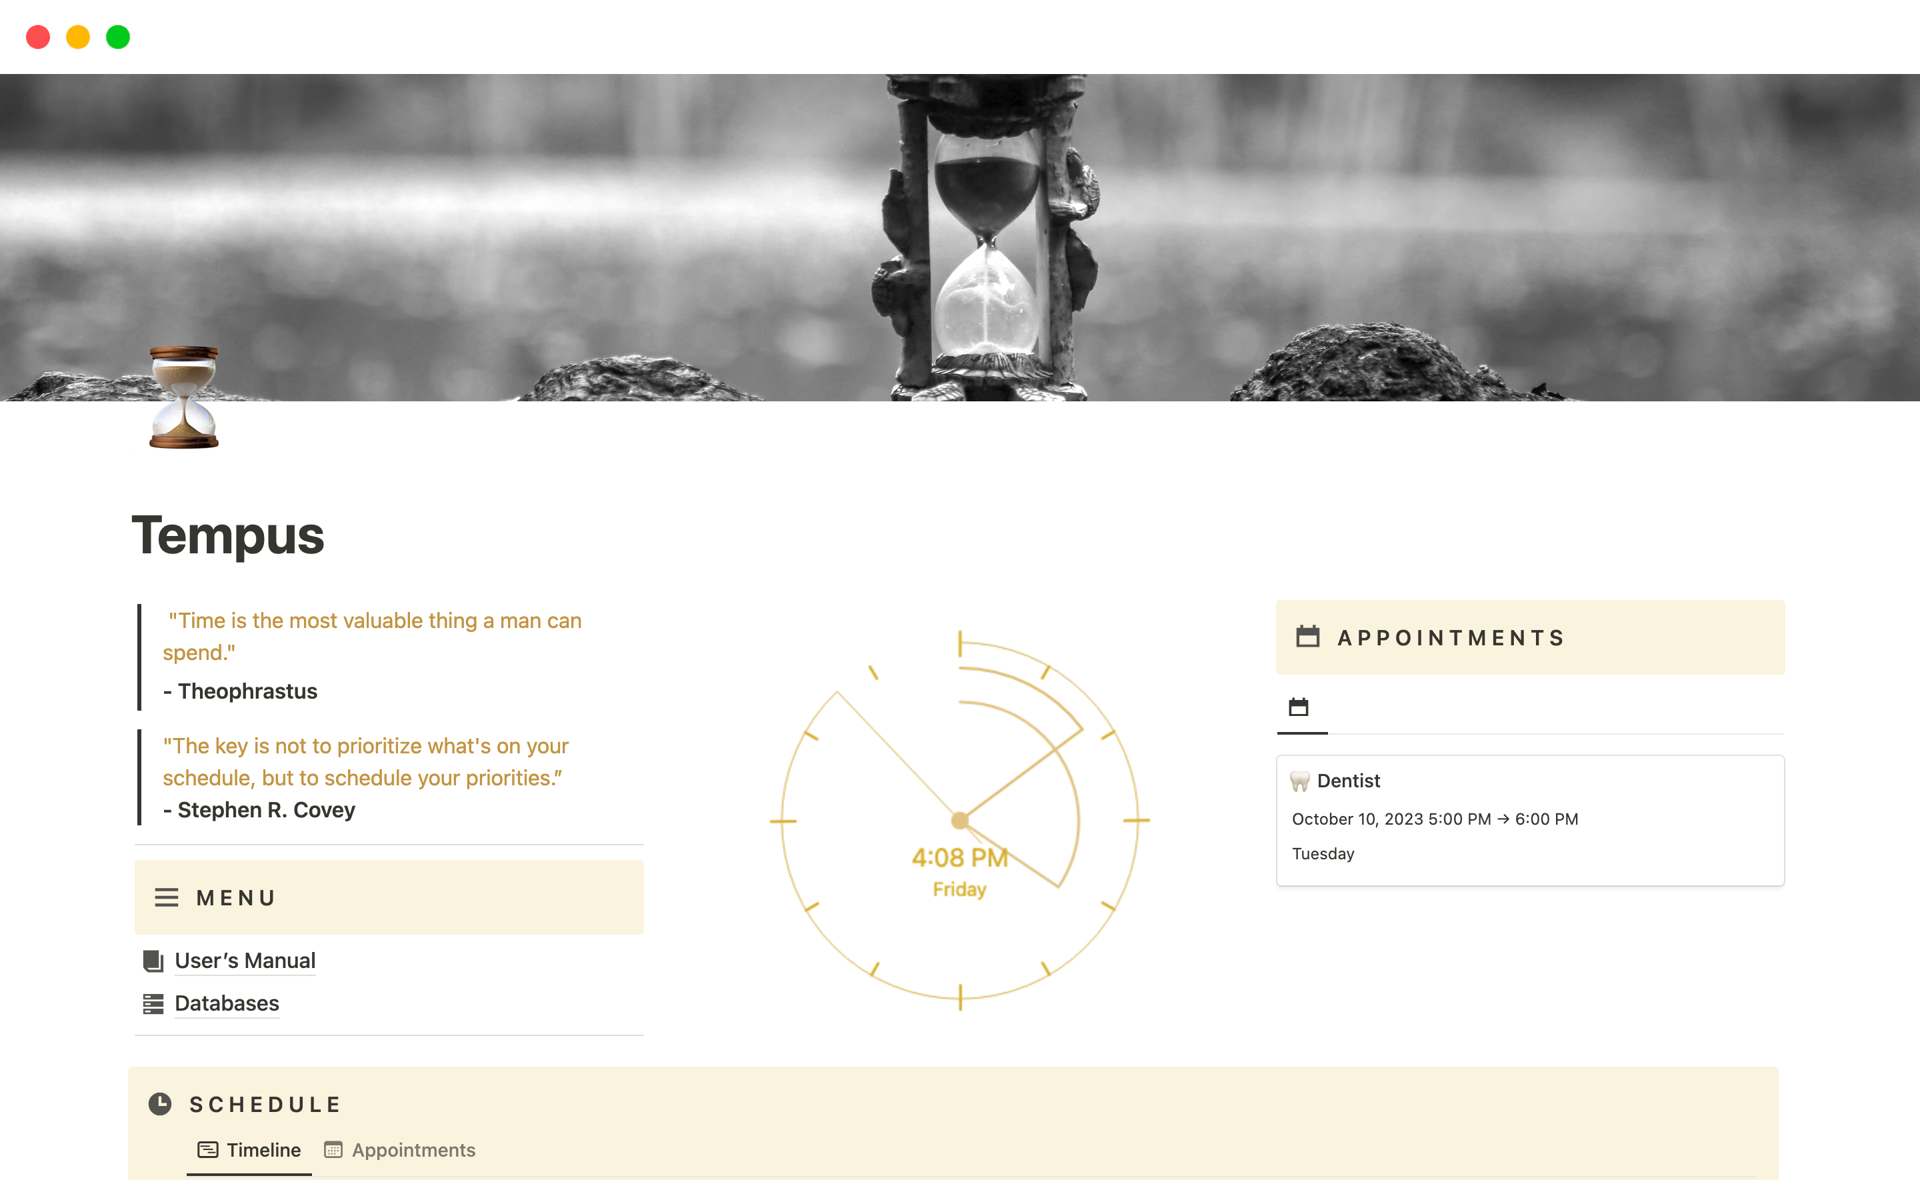
Task: Toggle the macOS red close button
Action: pyautogui.click(x=37, y=36)
